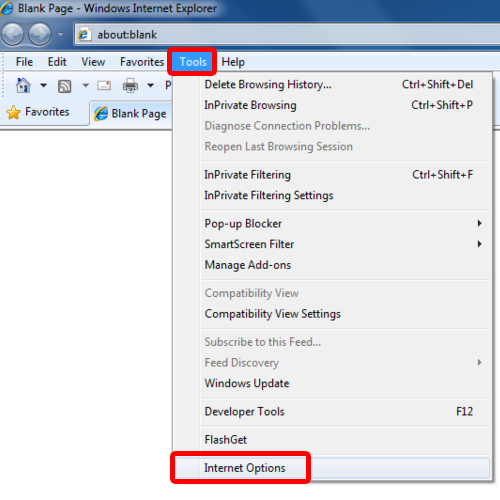Image resolution: width=500 pixels, height=500 pixels.
Task: Open the View menu
Action: coord(93,62)
